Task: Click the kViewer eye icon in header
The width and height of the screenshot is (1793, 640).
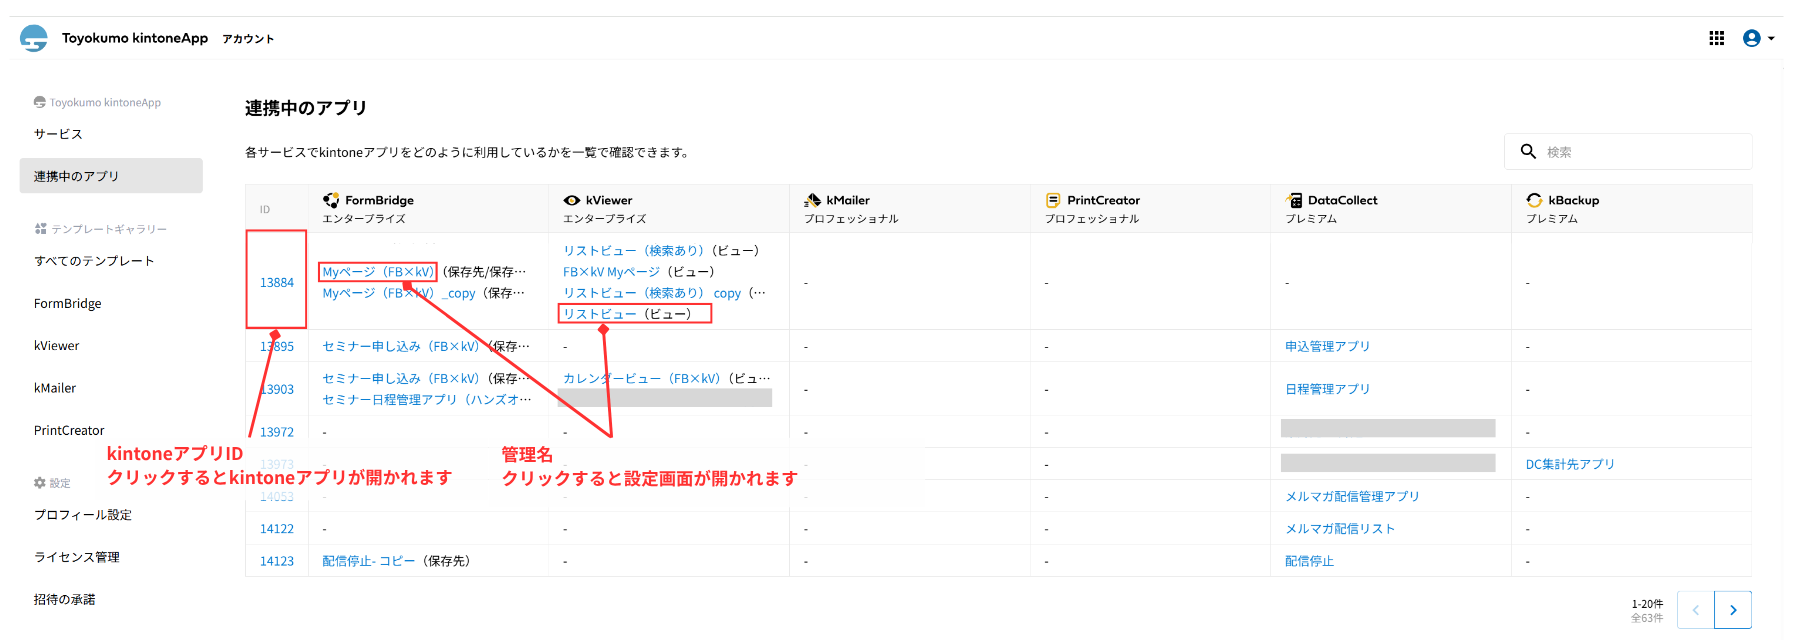Action: tap(572, 200)
